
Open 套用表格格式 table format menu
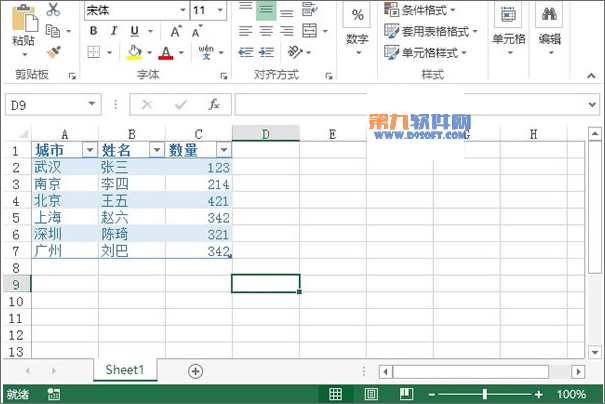(x=431, y=31)
